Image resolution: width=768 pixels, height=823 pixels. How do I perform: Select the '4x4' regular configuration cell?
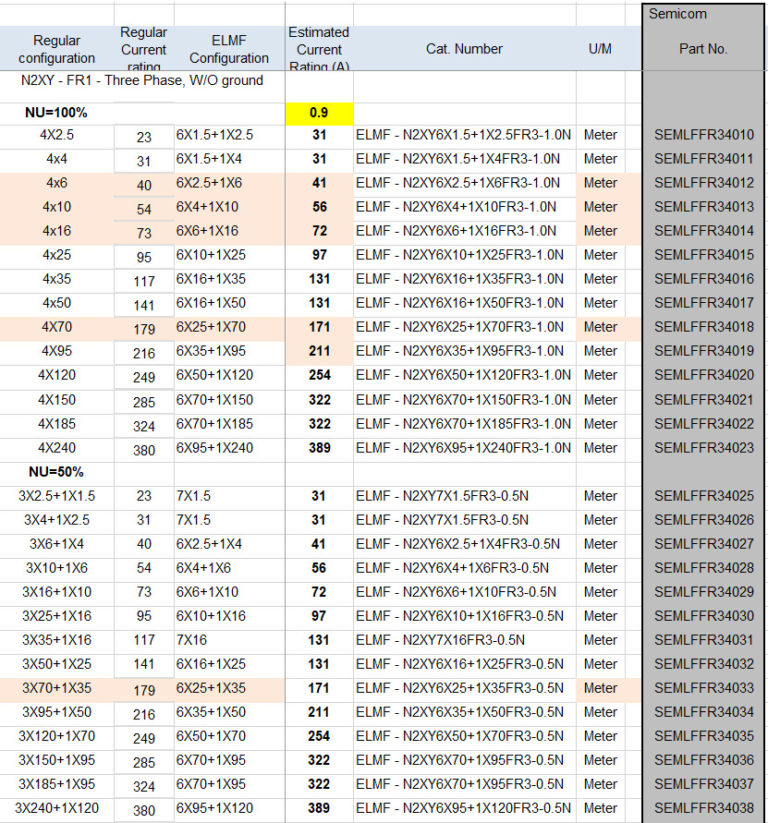coord(57,159)
